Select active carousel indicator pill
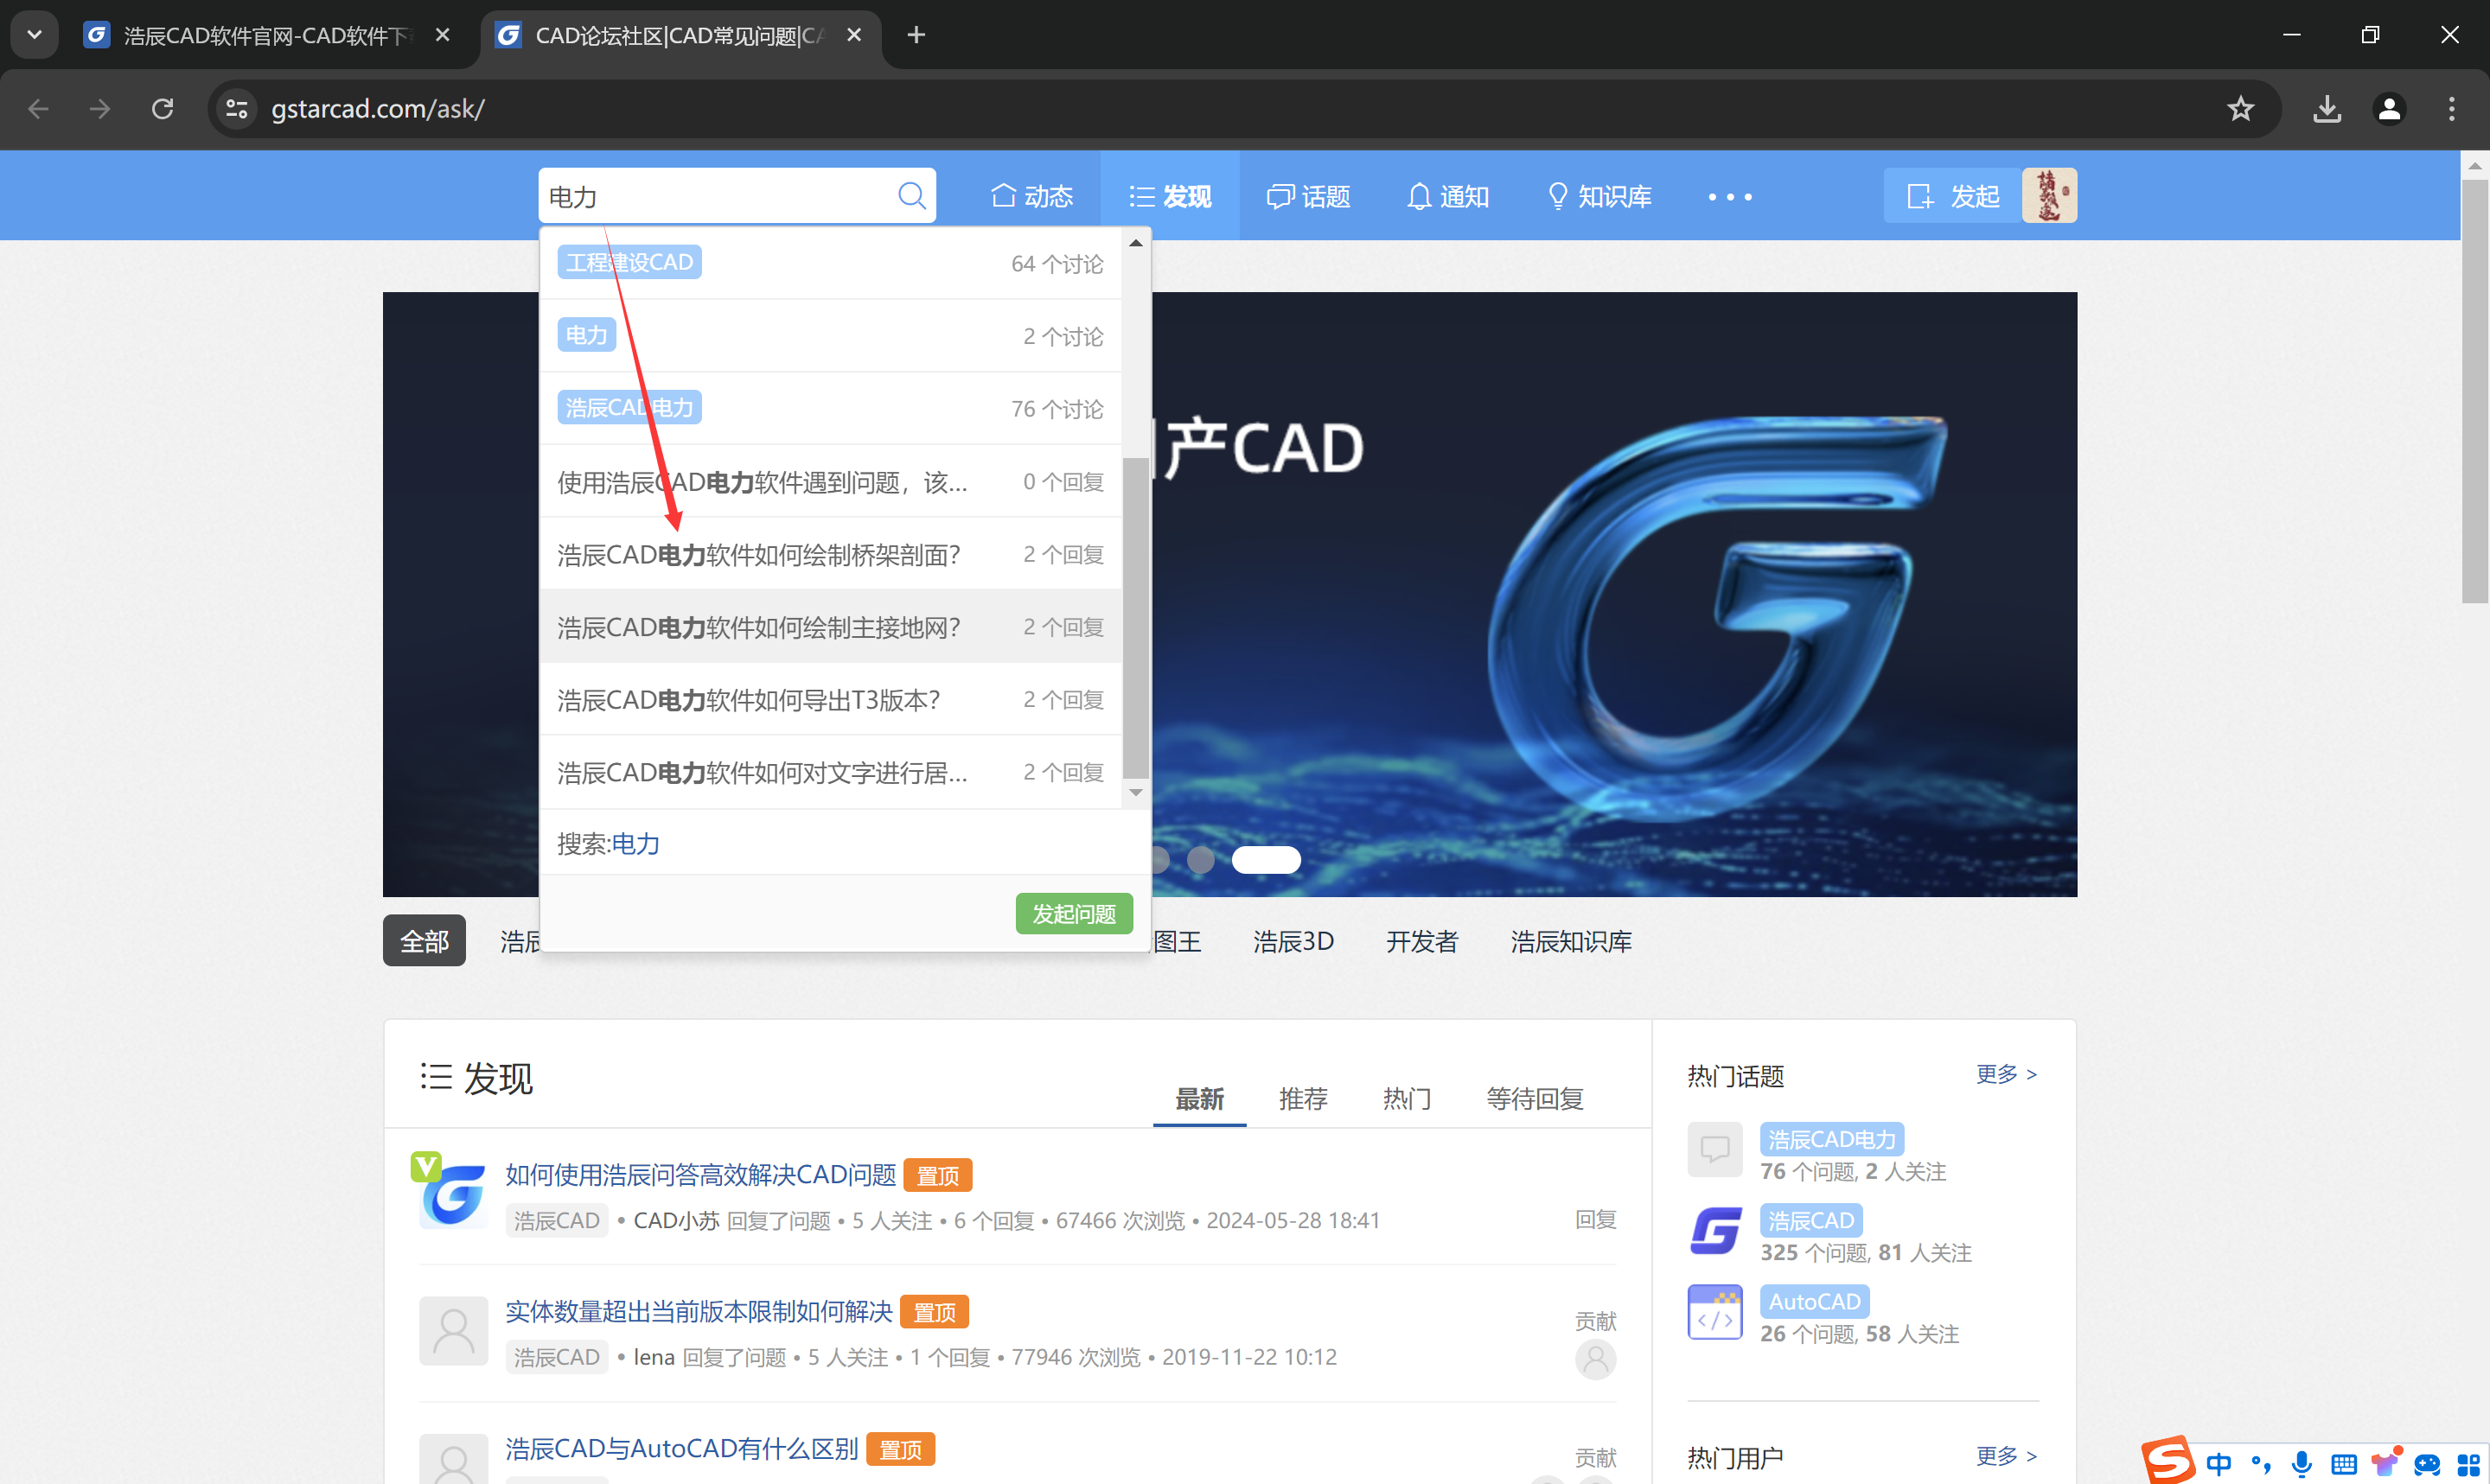The height and width of the screenshot is (1484, 2490). coord(1265,860)
